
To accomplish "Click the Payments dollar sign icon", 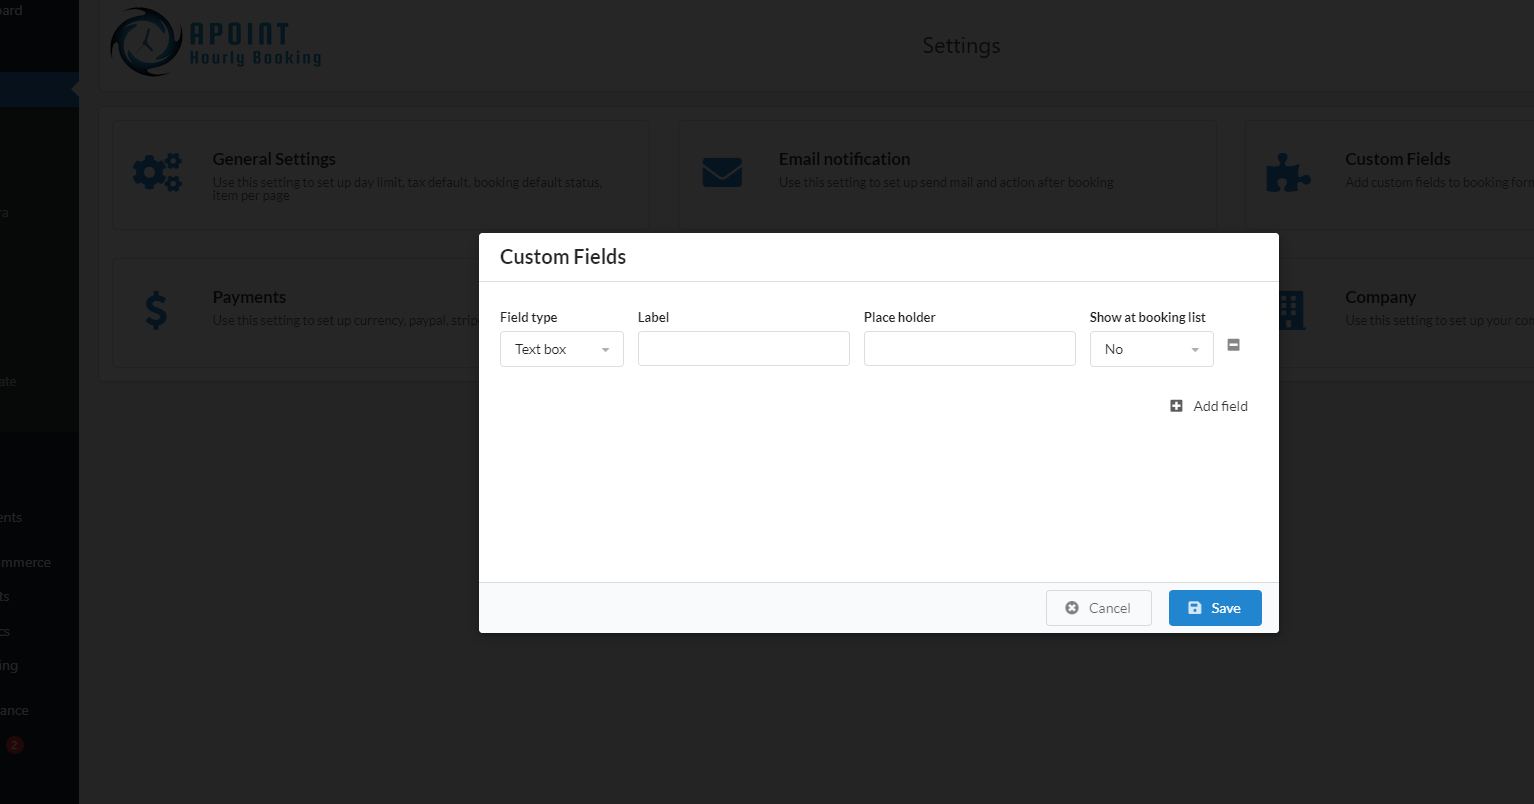I will click(157, 311).
